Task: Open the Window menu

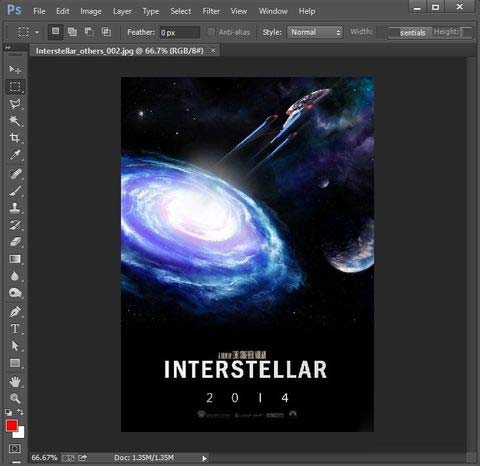Action: [x=273, y=11]
